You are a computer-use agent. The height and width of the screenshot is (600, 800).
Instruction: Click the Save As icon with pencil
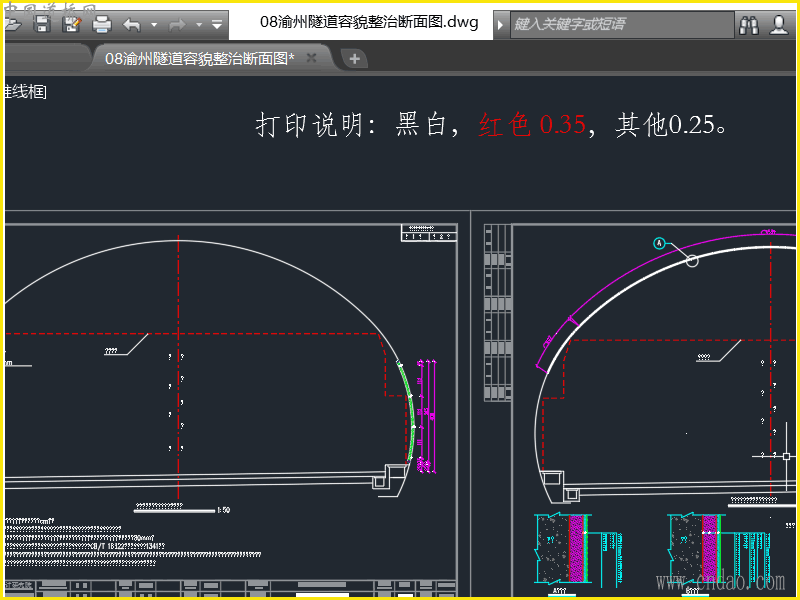click(x=71, y=24)
